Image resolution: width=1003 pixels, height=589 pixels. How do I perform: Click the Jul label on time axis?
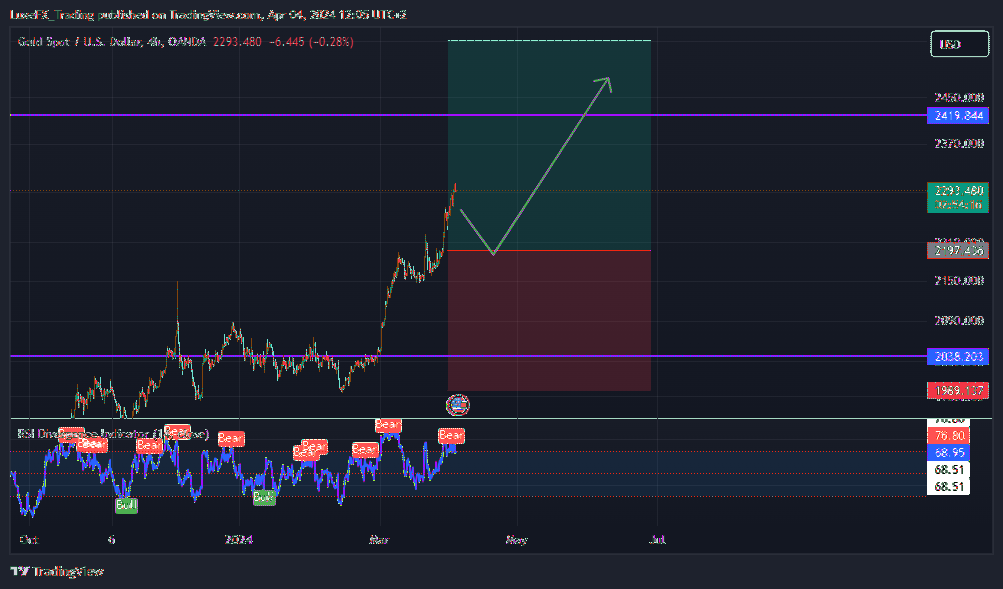point(657,540)
